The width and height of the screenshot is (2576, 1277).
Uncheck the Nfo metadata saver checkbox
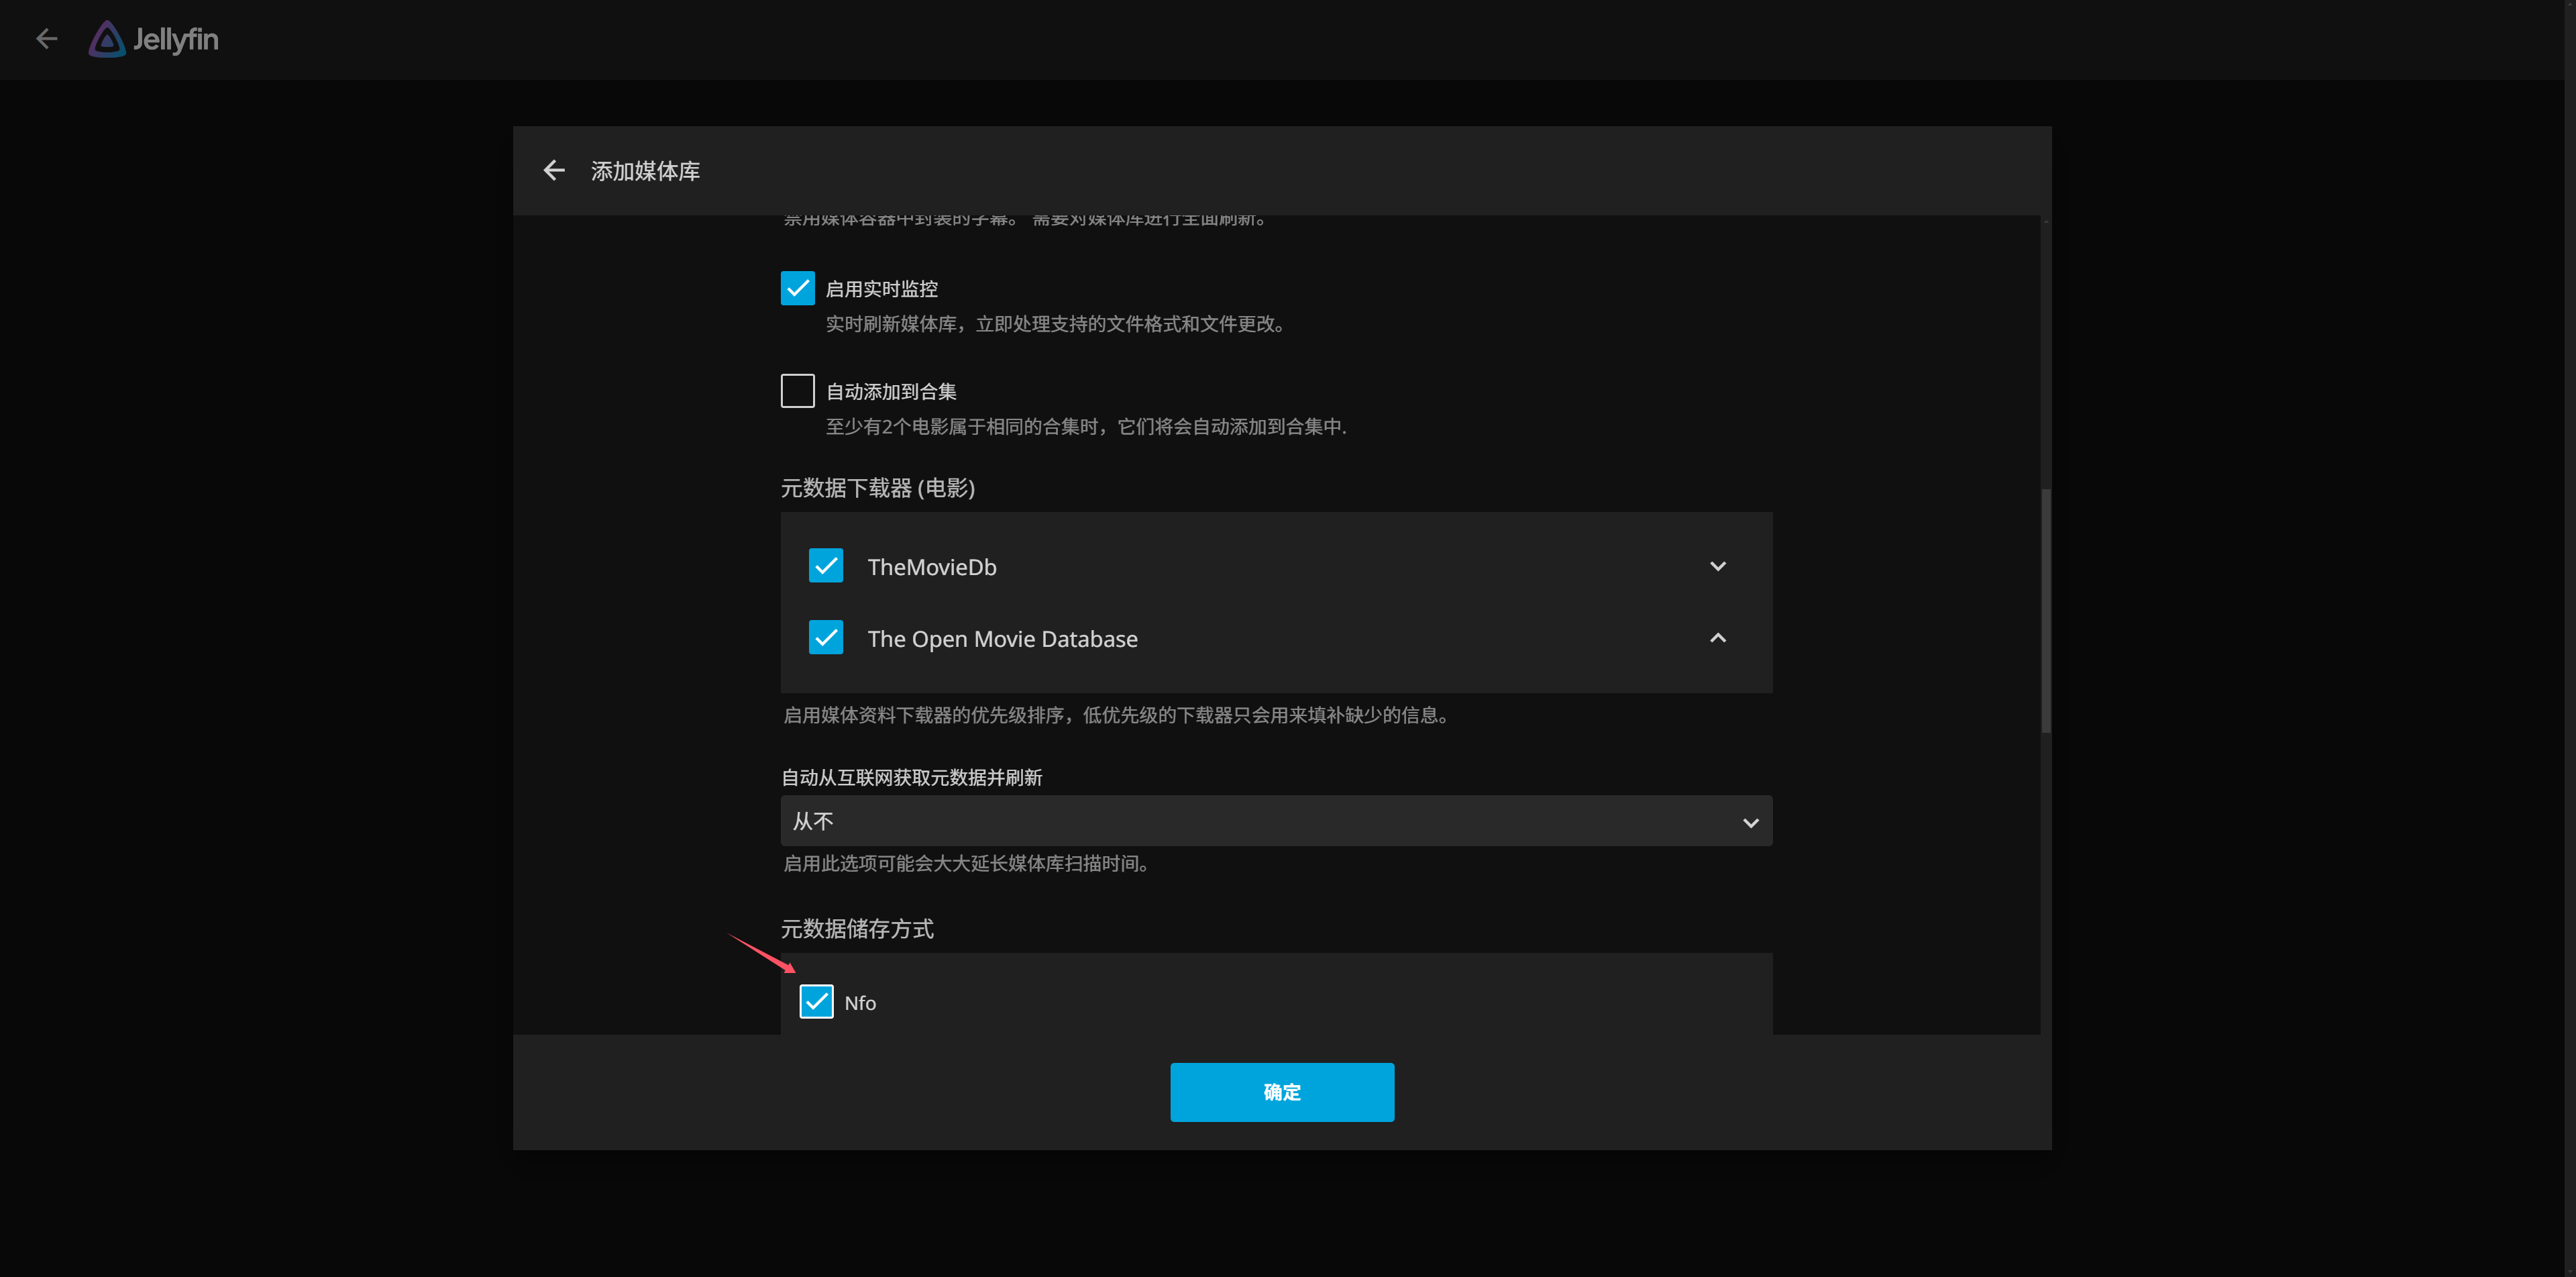816,1002
